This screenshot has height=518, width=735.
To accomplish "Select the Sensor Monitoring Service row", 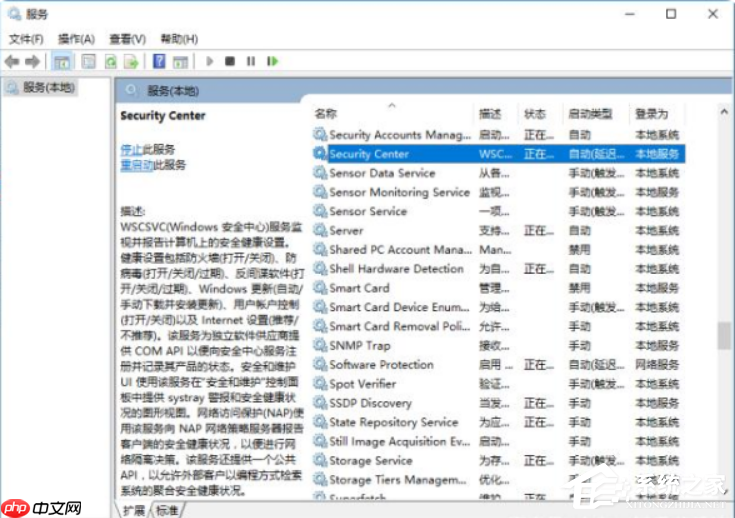I will pyautogui.click(x=499, y=192).
